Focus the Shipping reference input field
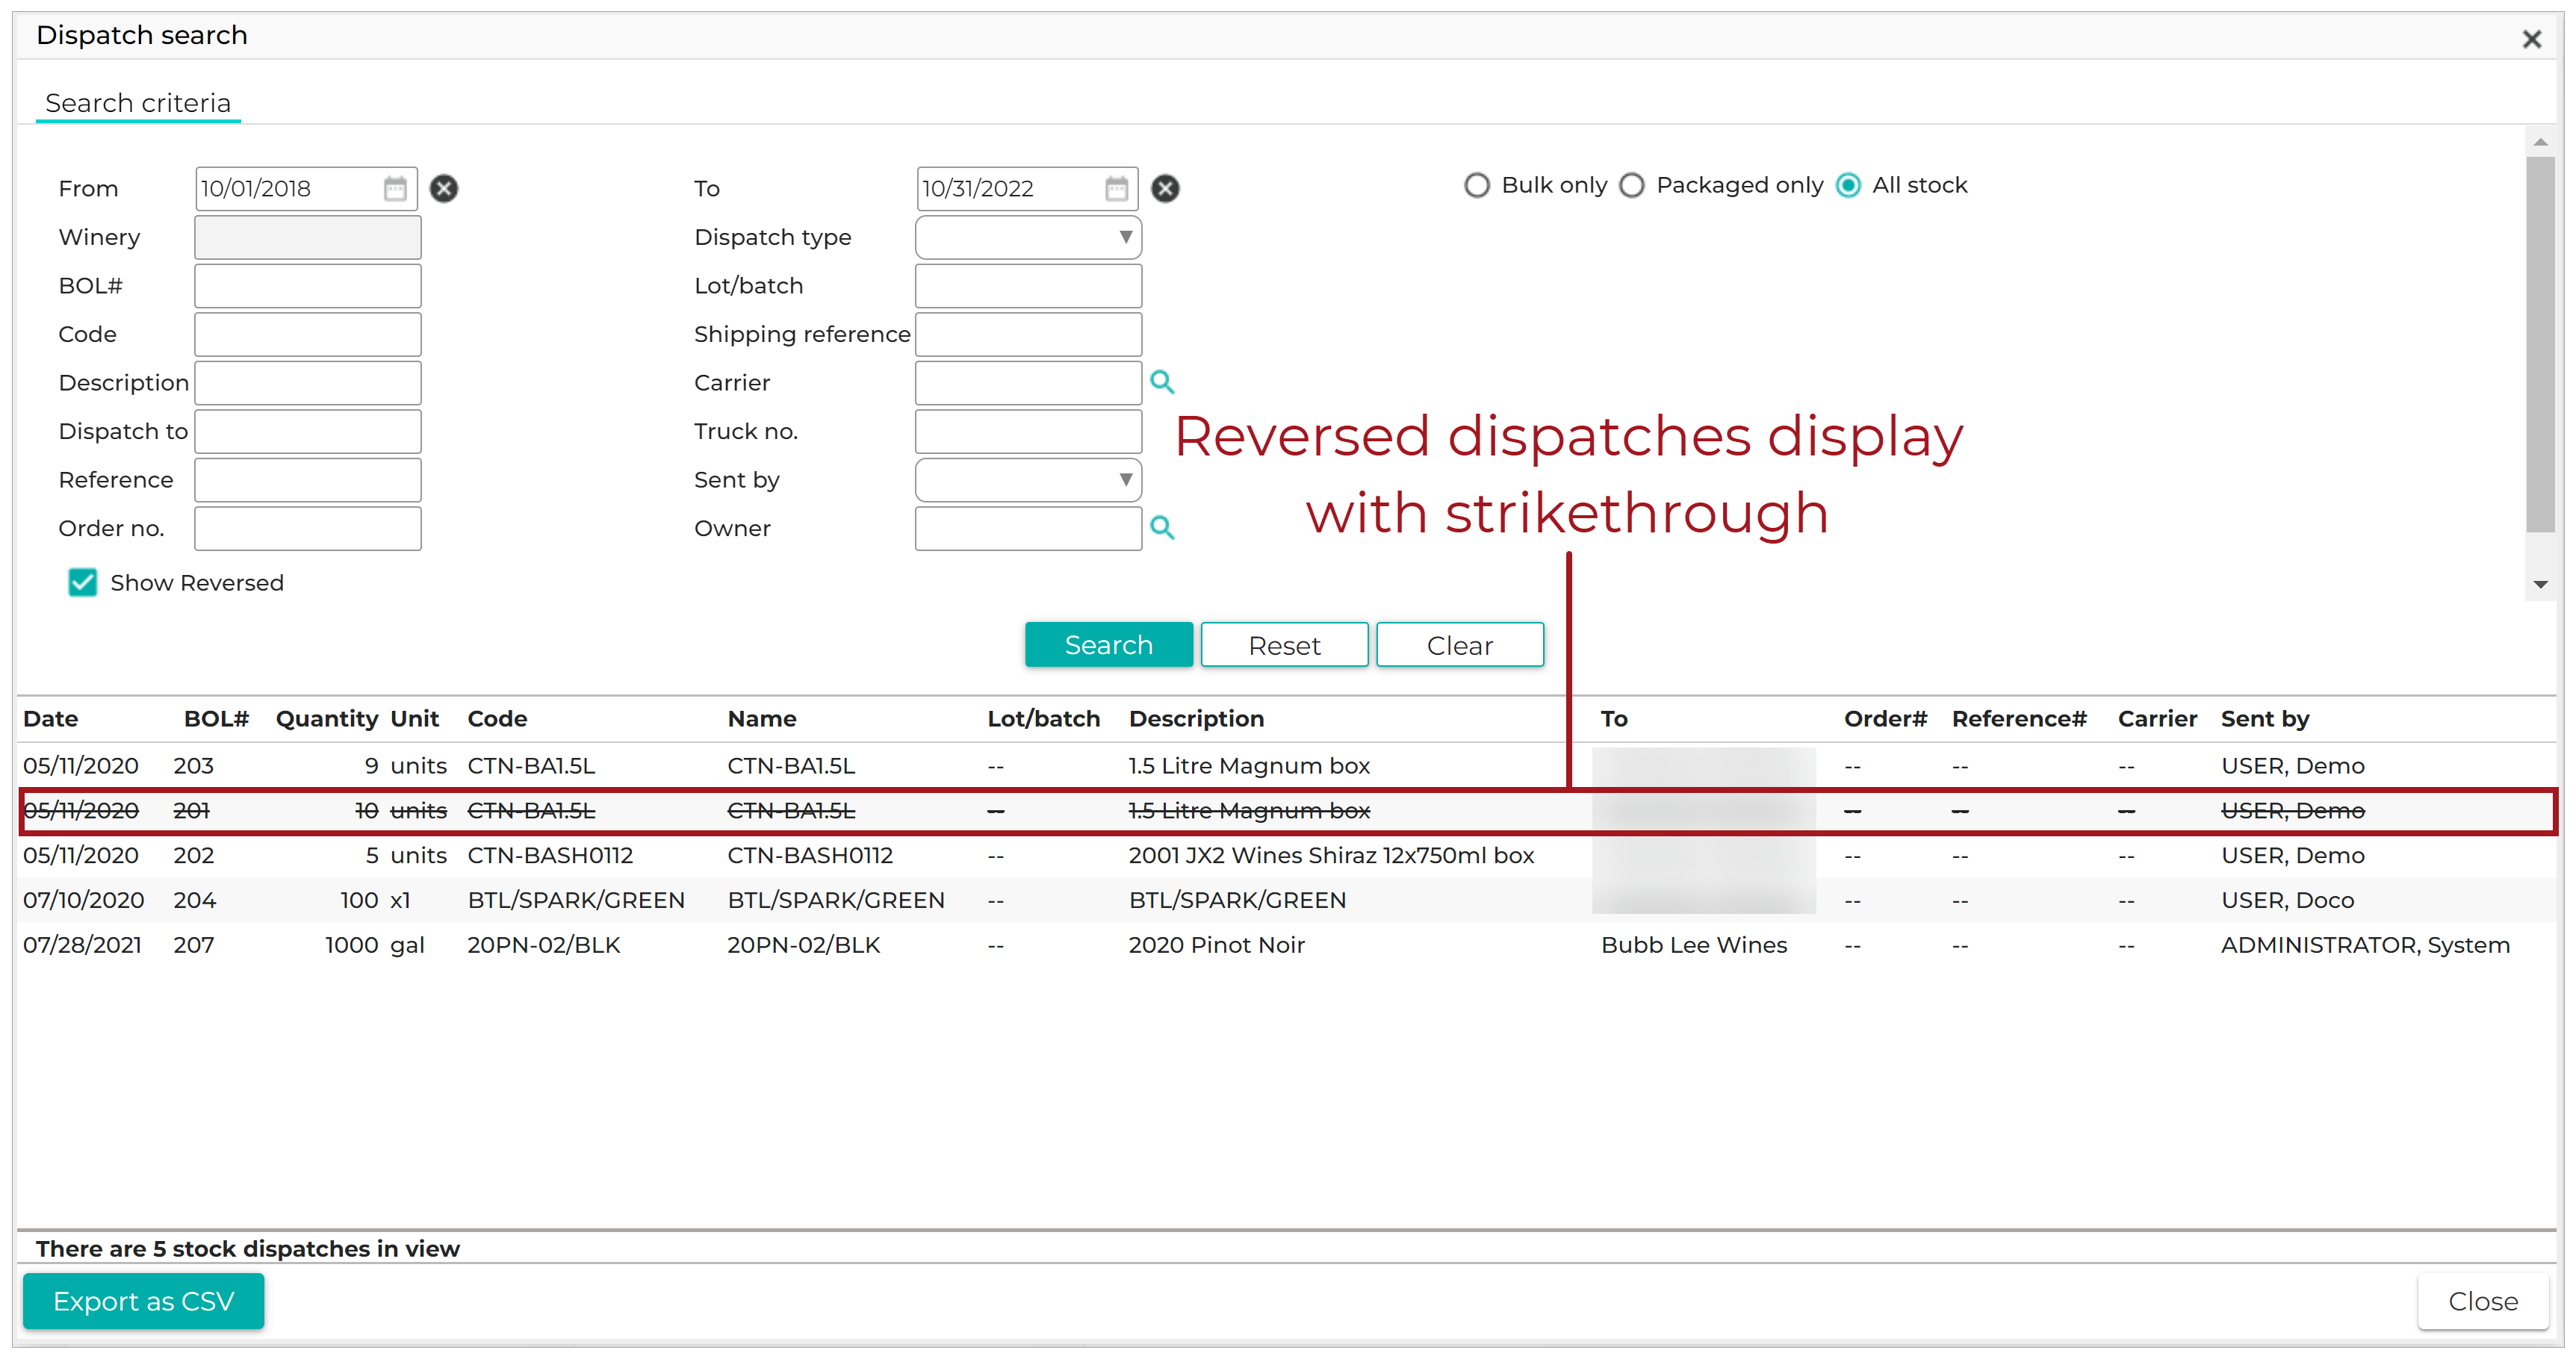 coord(1028,334)
